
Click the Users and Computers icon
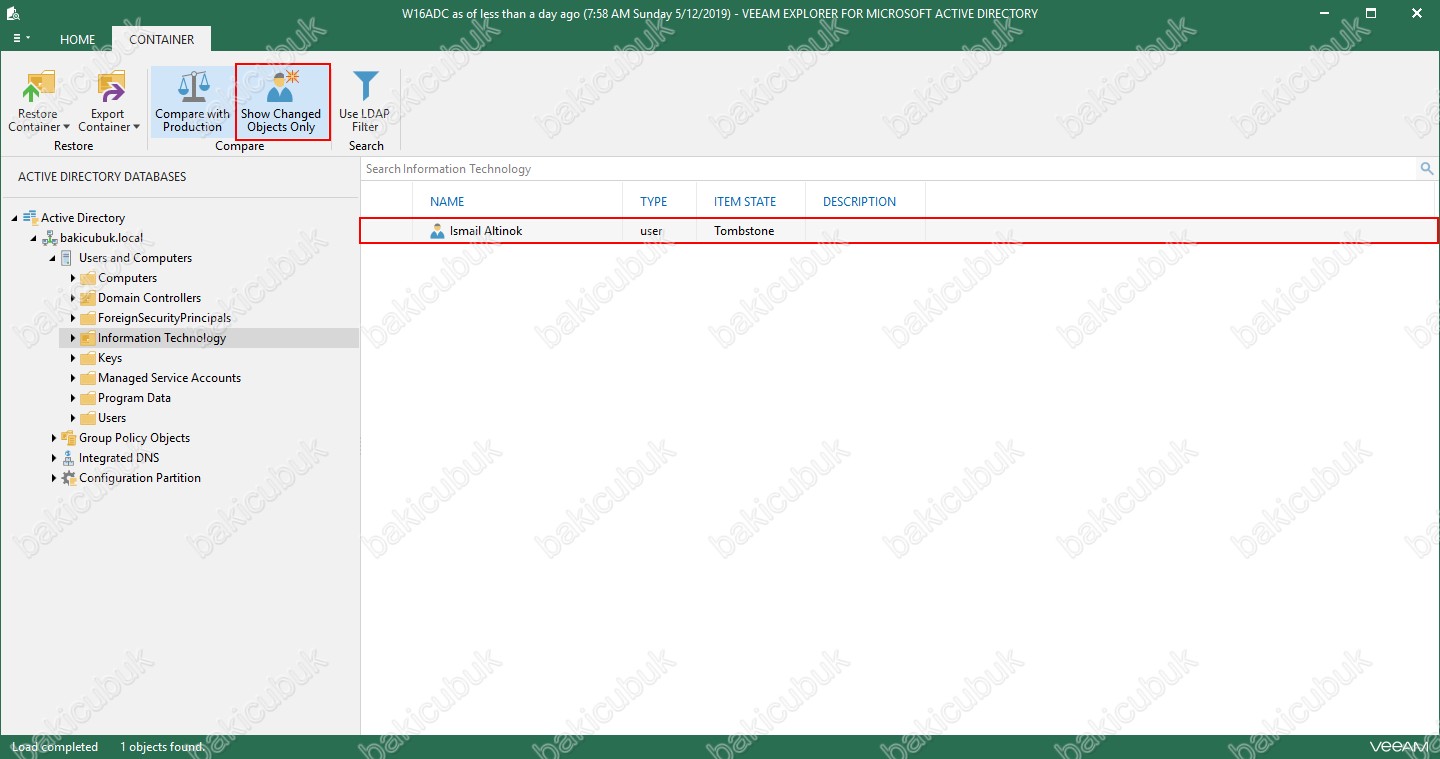coord(67,258)
